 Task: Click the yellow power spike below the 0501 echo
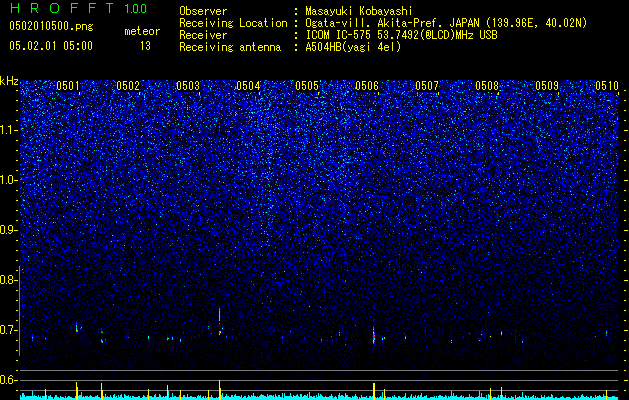[x=77, y=390]
